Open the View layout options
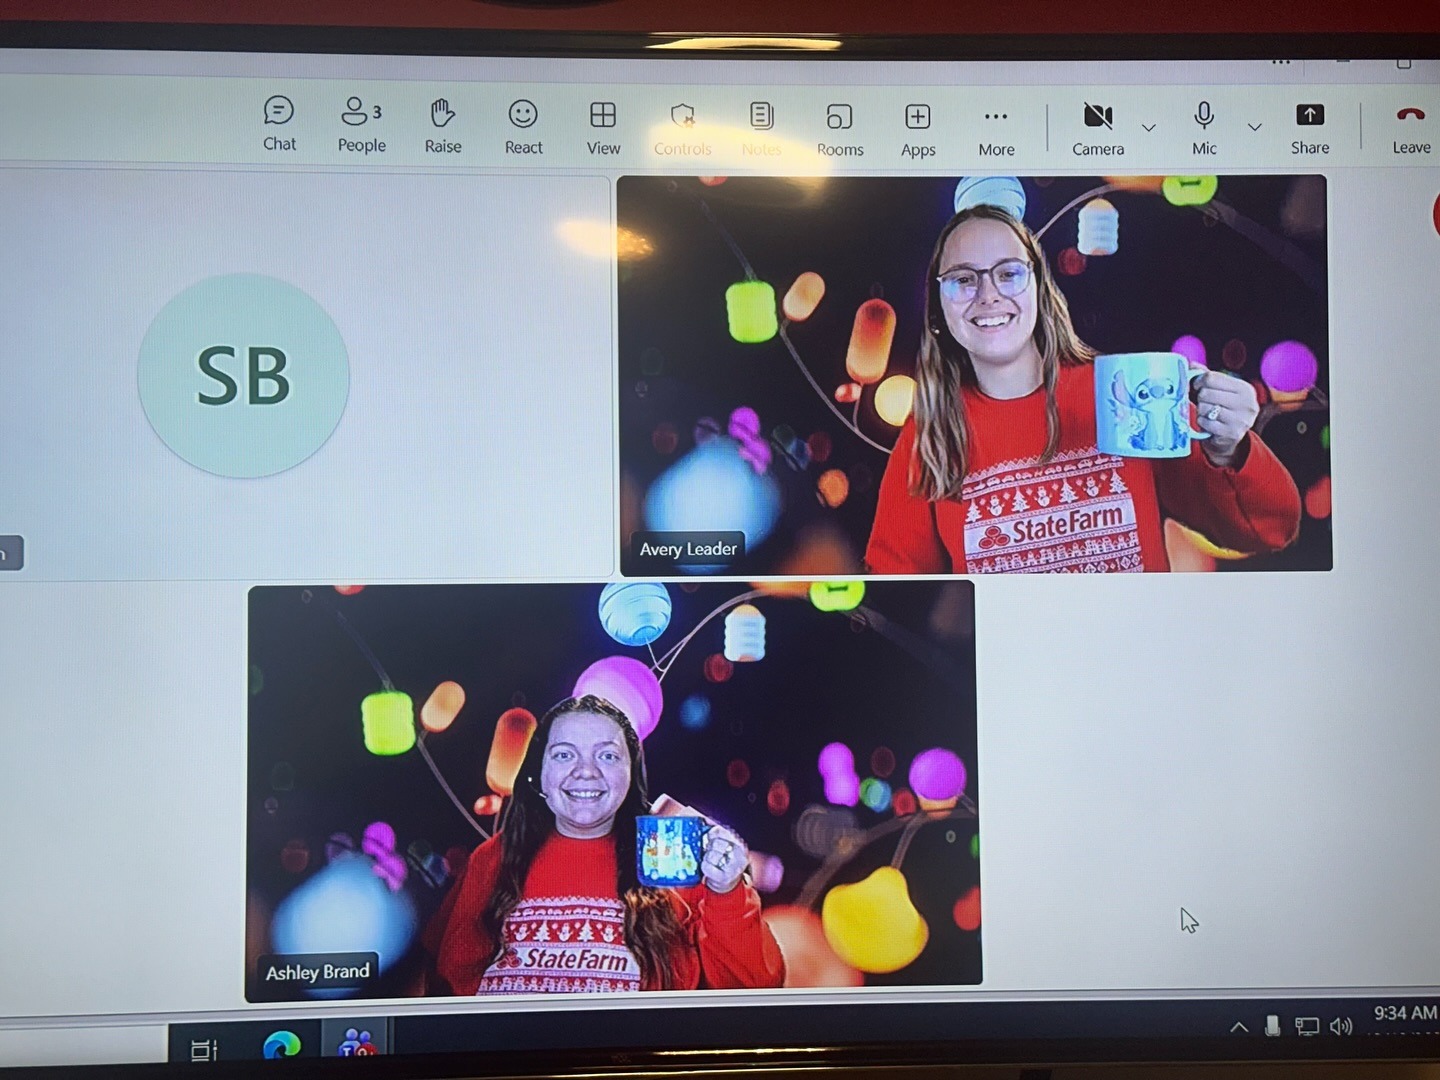This screenshot has height=1080, width=1440. (x=603, y=128)
